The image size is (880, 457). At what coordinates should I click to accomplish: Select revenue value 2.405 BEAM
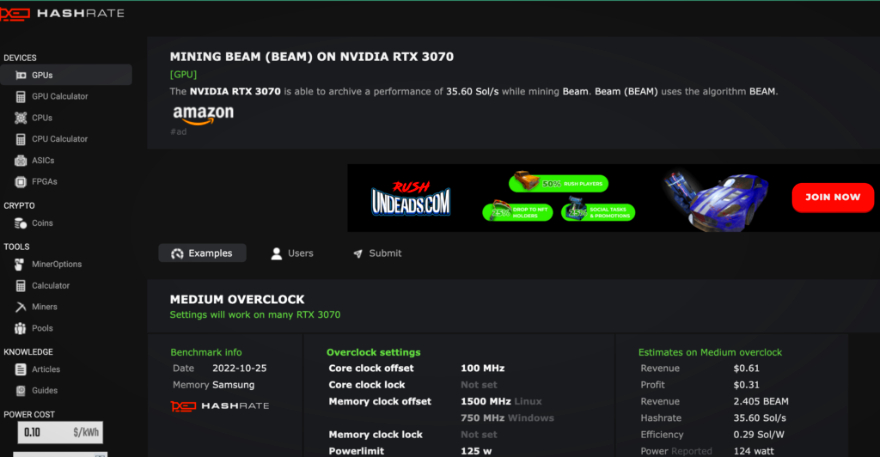(x=761, y=402)
